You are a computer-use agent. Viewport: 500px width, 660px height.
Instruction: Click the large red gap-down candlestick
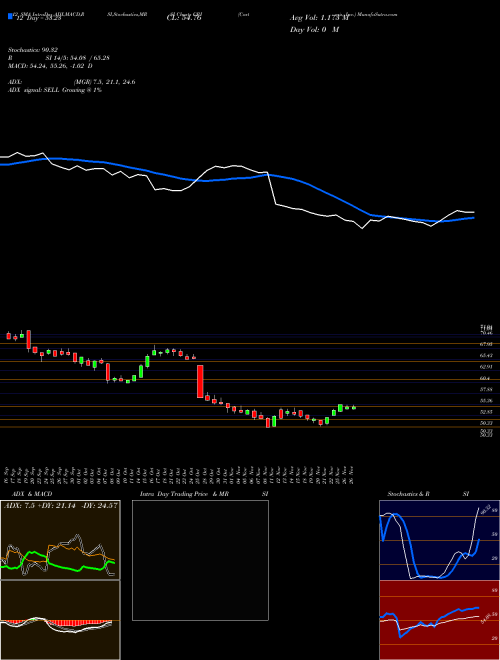click(200, 381)
